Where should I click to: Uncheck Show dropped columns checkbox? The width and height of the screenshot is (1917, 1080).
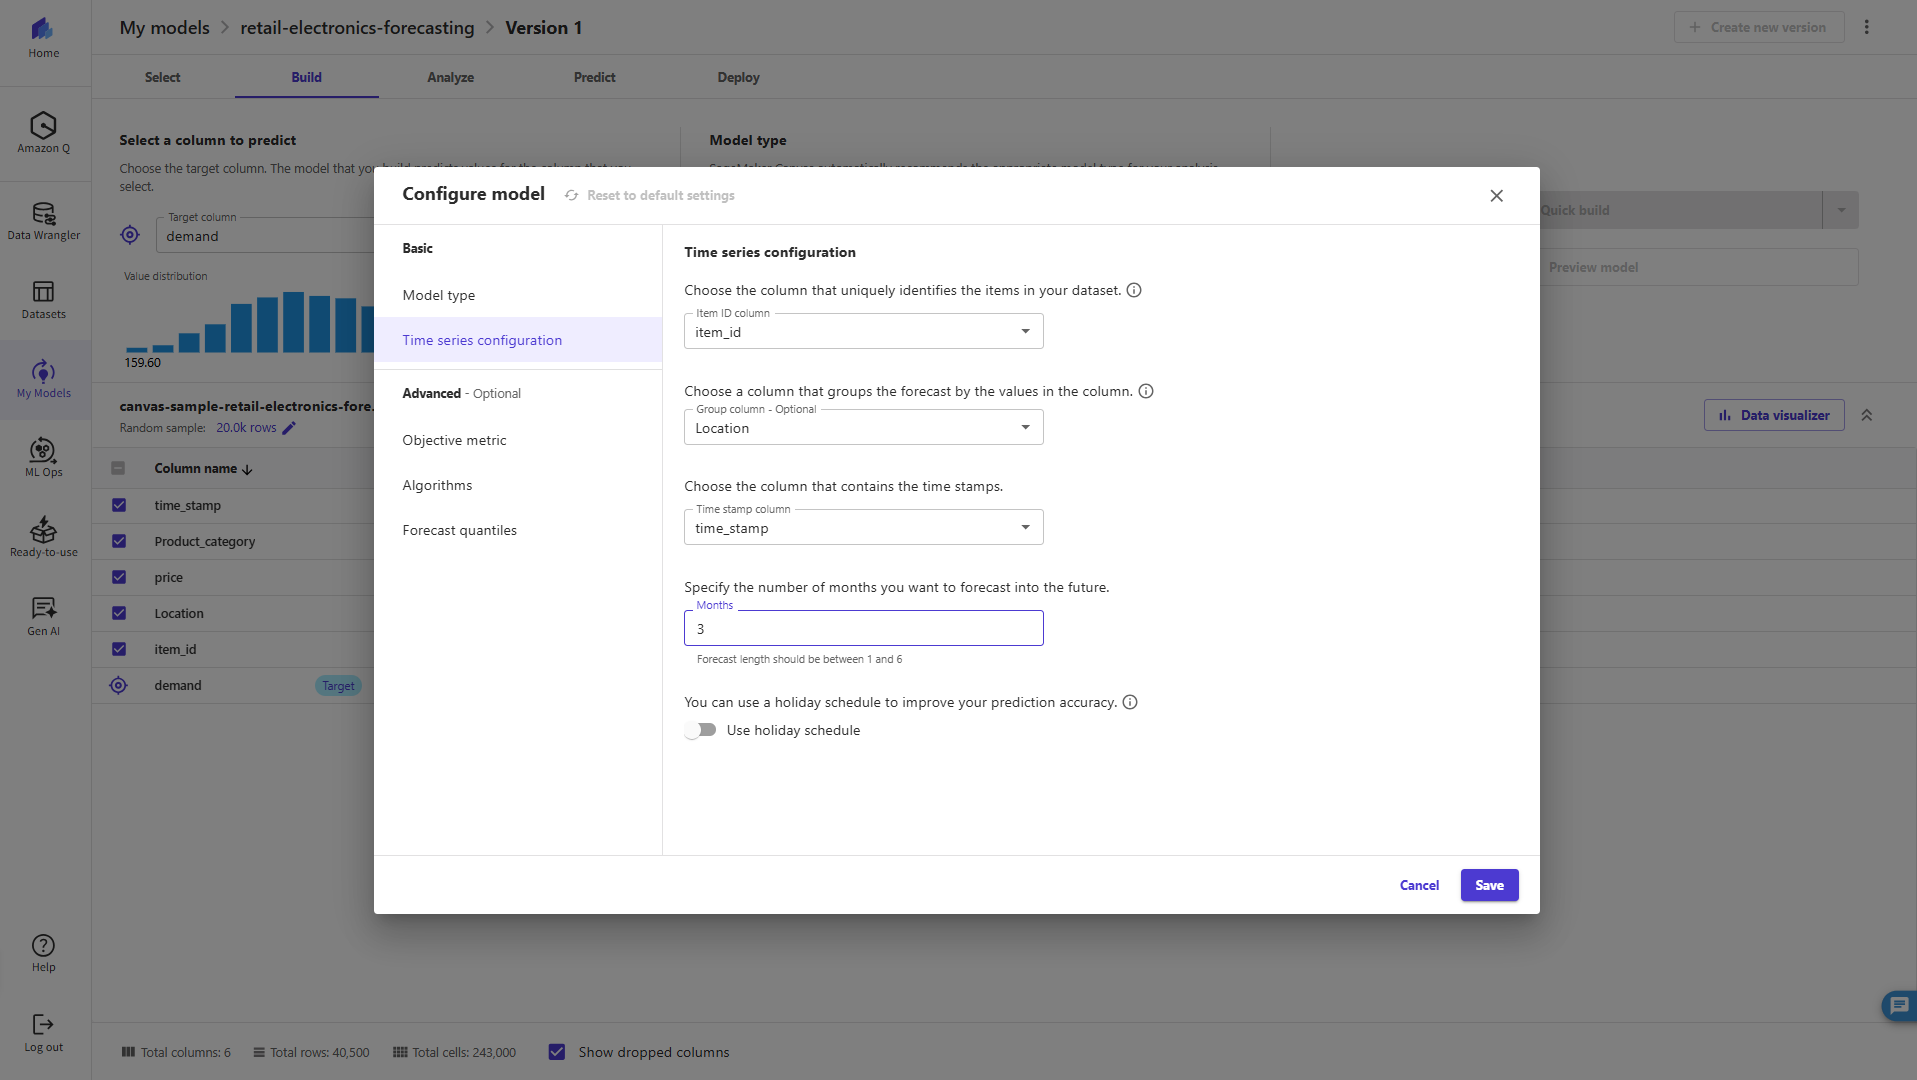point(557,1052)
